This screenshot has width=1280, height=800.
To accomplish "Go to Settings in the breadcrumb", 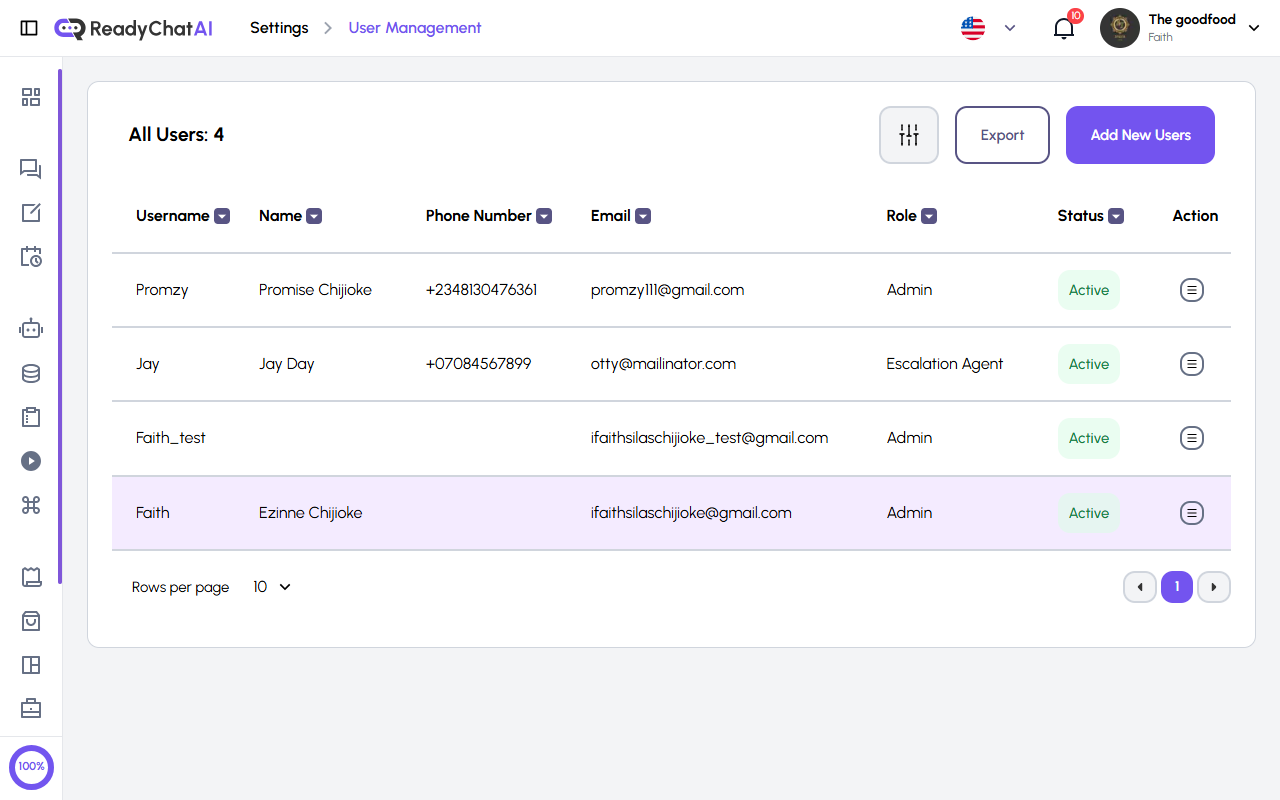I will pos(279,28).
